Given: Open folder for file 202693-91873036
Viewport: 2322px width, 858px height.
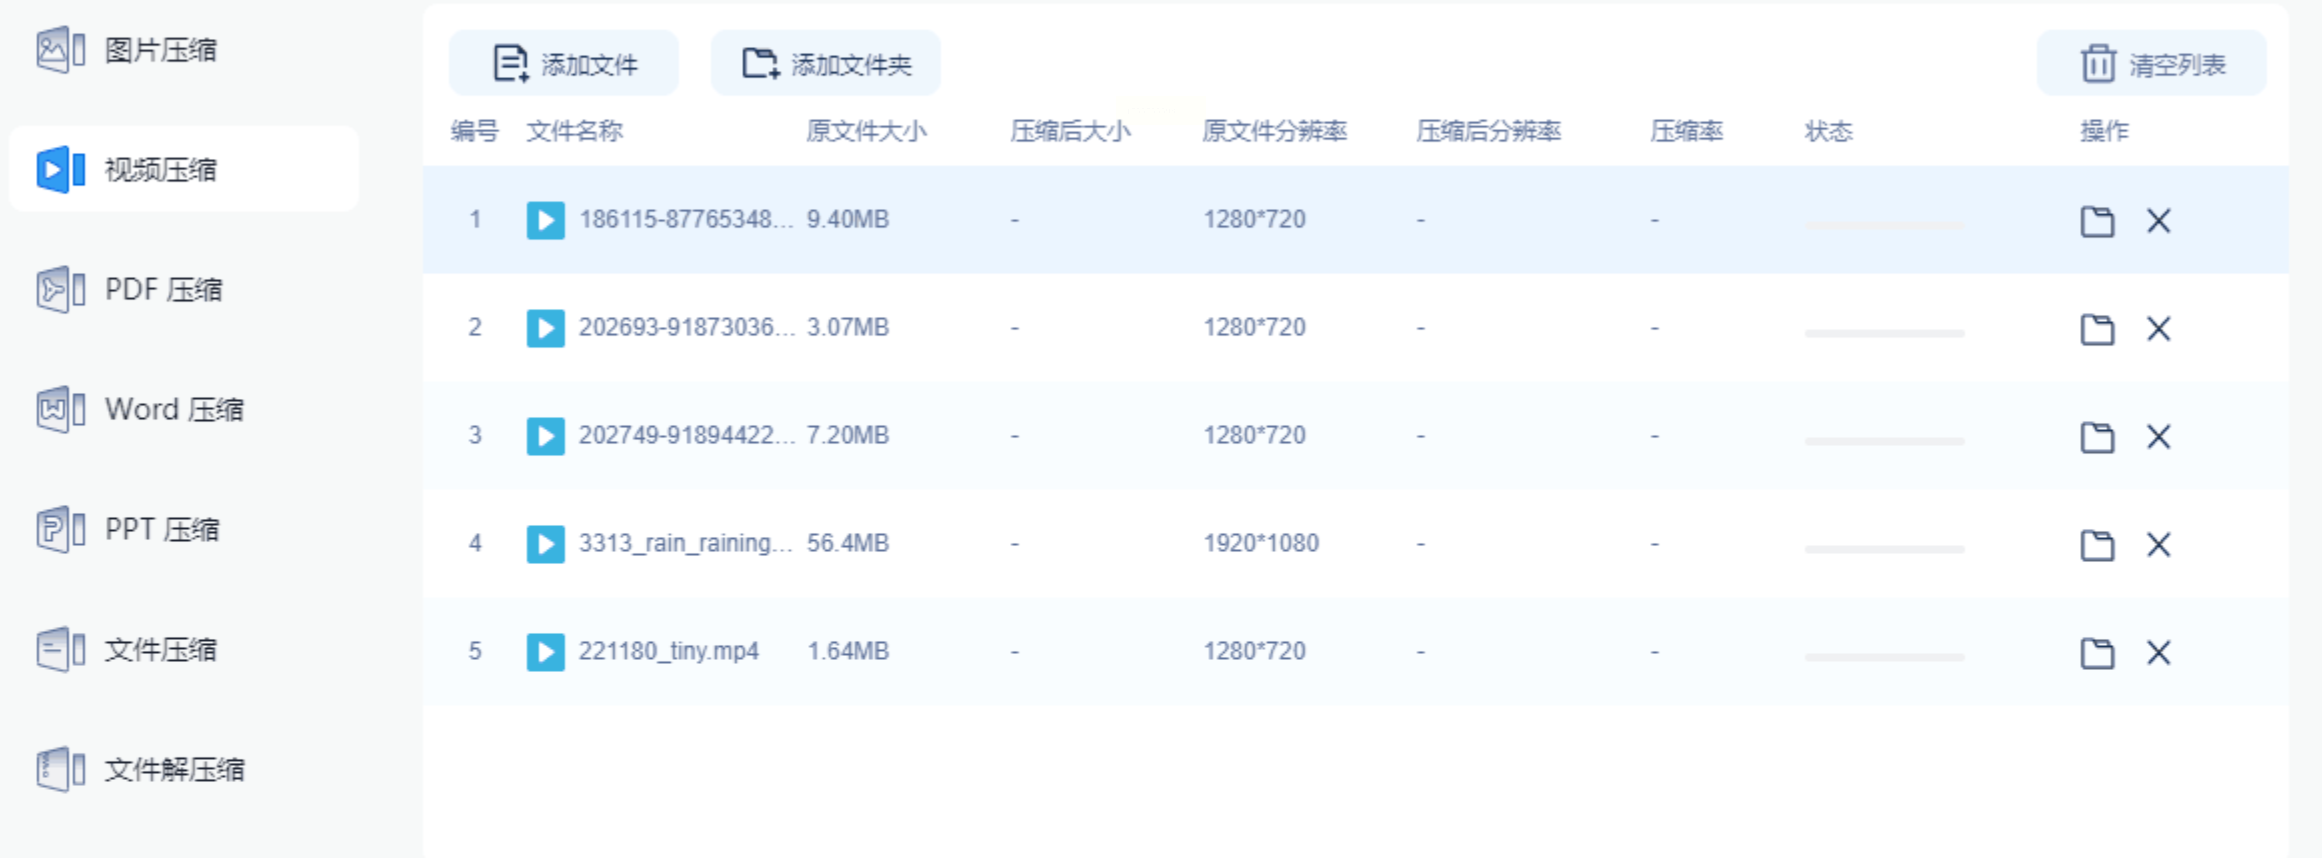Looking at the screenshot, I should coord(2097,329).
